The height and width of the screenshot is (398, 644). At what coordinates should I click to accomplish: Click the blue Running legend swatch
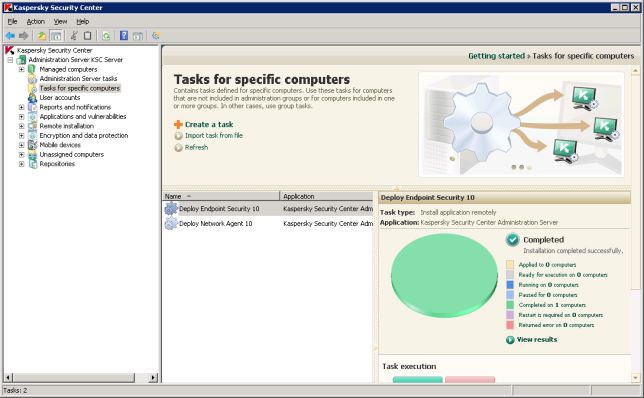pyautogui.click(x=510, y=285)
